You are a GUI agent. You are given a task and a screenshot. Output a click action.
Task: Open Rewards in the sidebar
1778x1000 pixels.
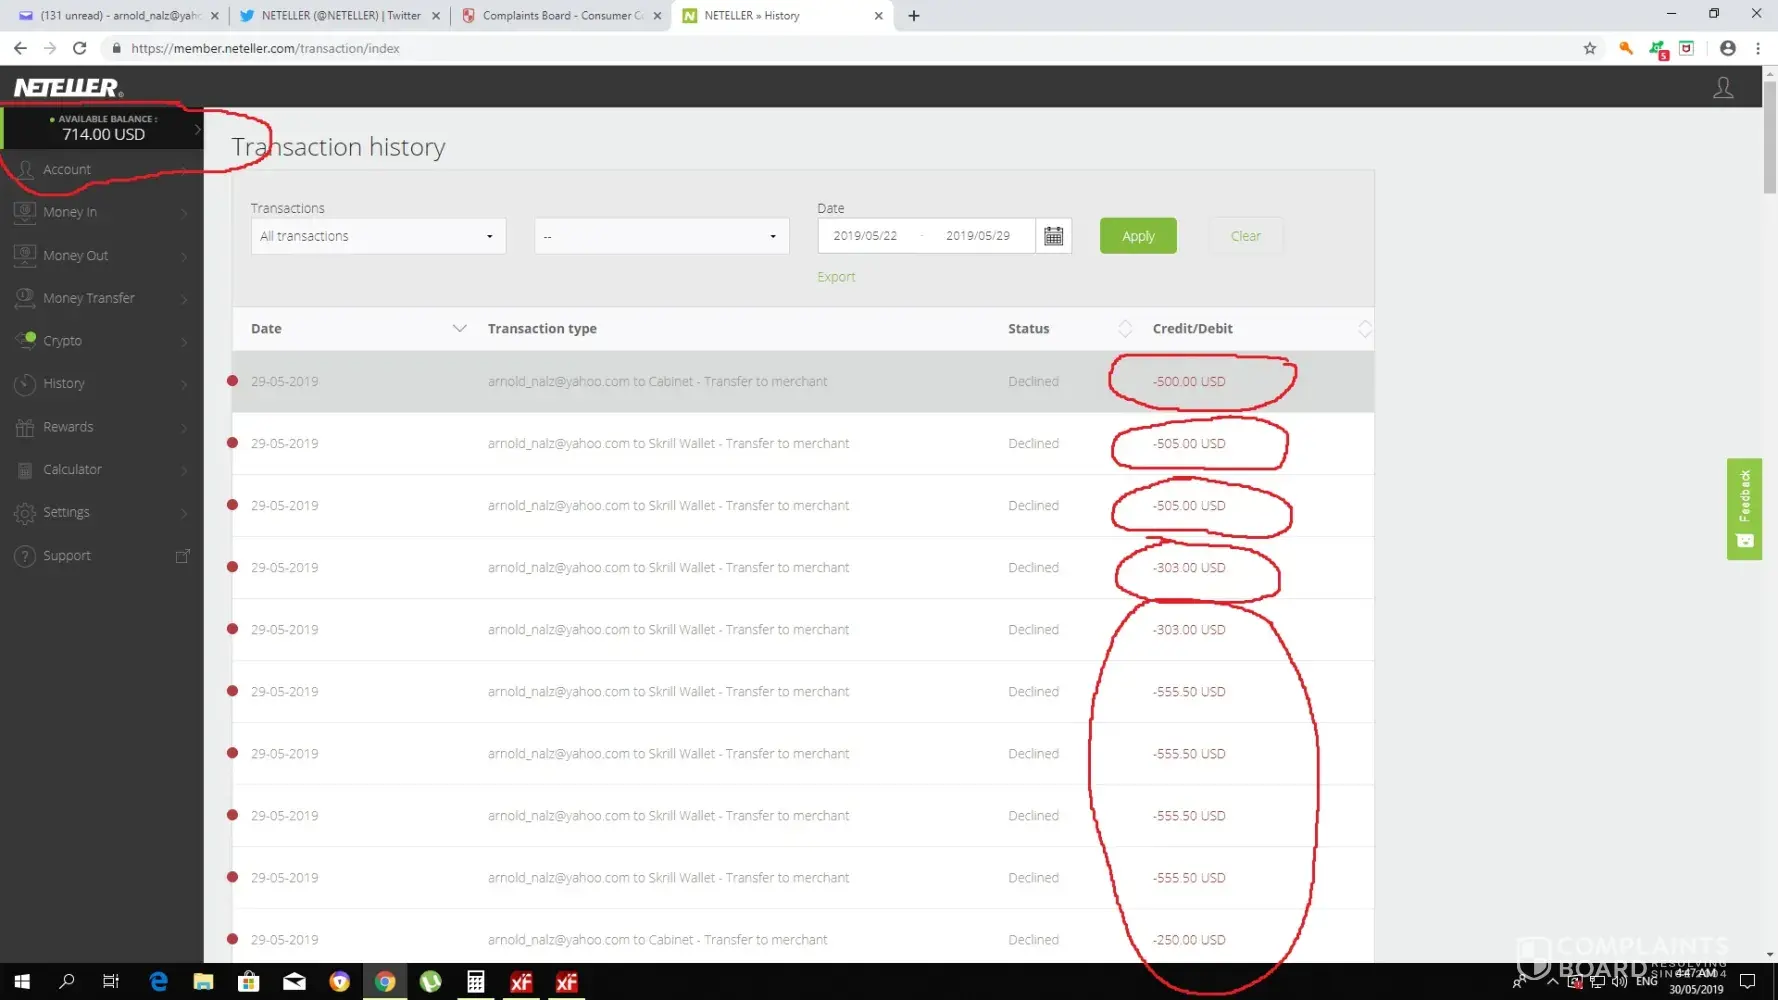68,427
